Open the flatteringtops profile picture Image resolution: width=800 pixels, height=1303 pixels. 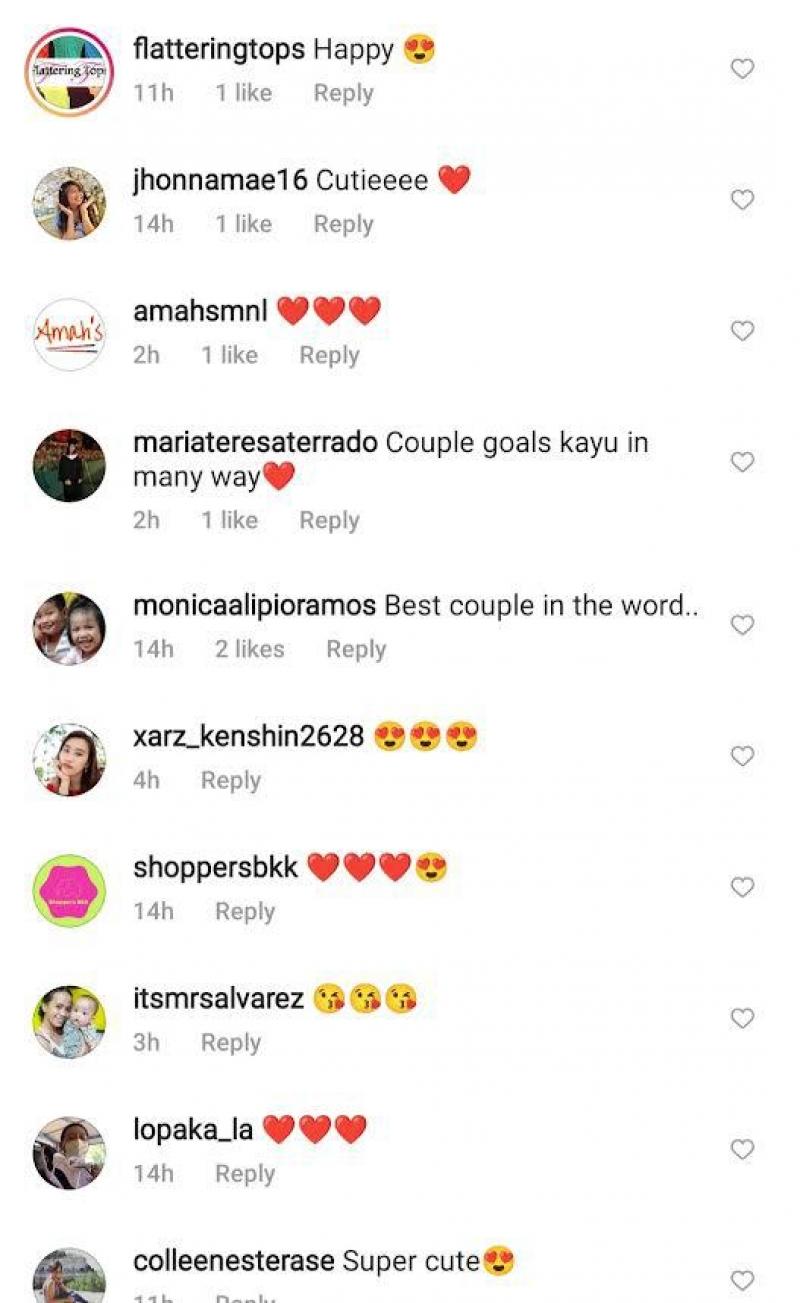pos(69,72)
